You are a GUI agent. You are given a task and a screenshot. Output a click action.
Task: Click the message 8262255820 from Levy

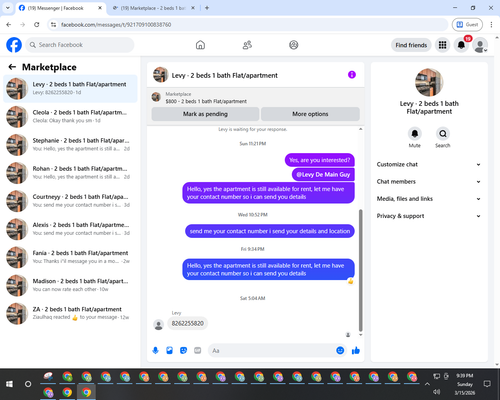click(x=188, y=323)
